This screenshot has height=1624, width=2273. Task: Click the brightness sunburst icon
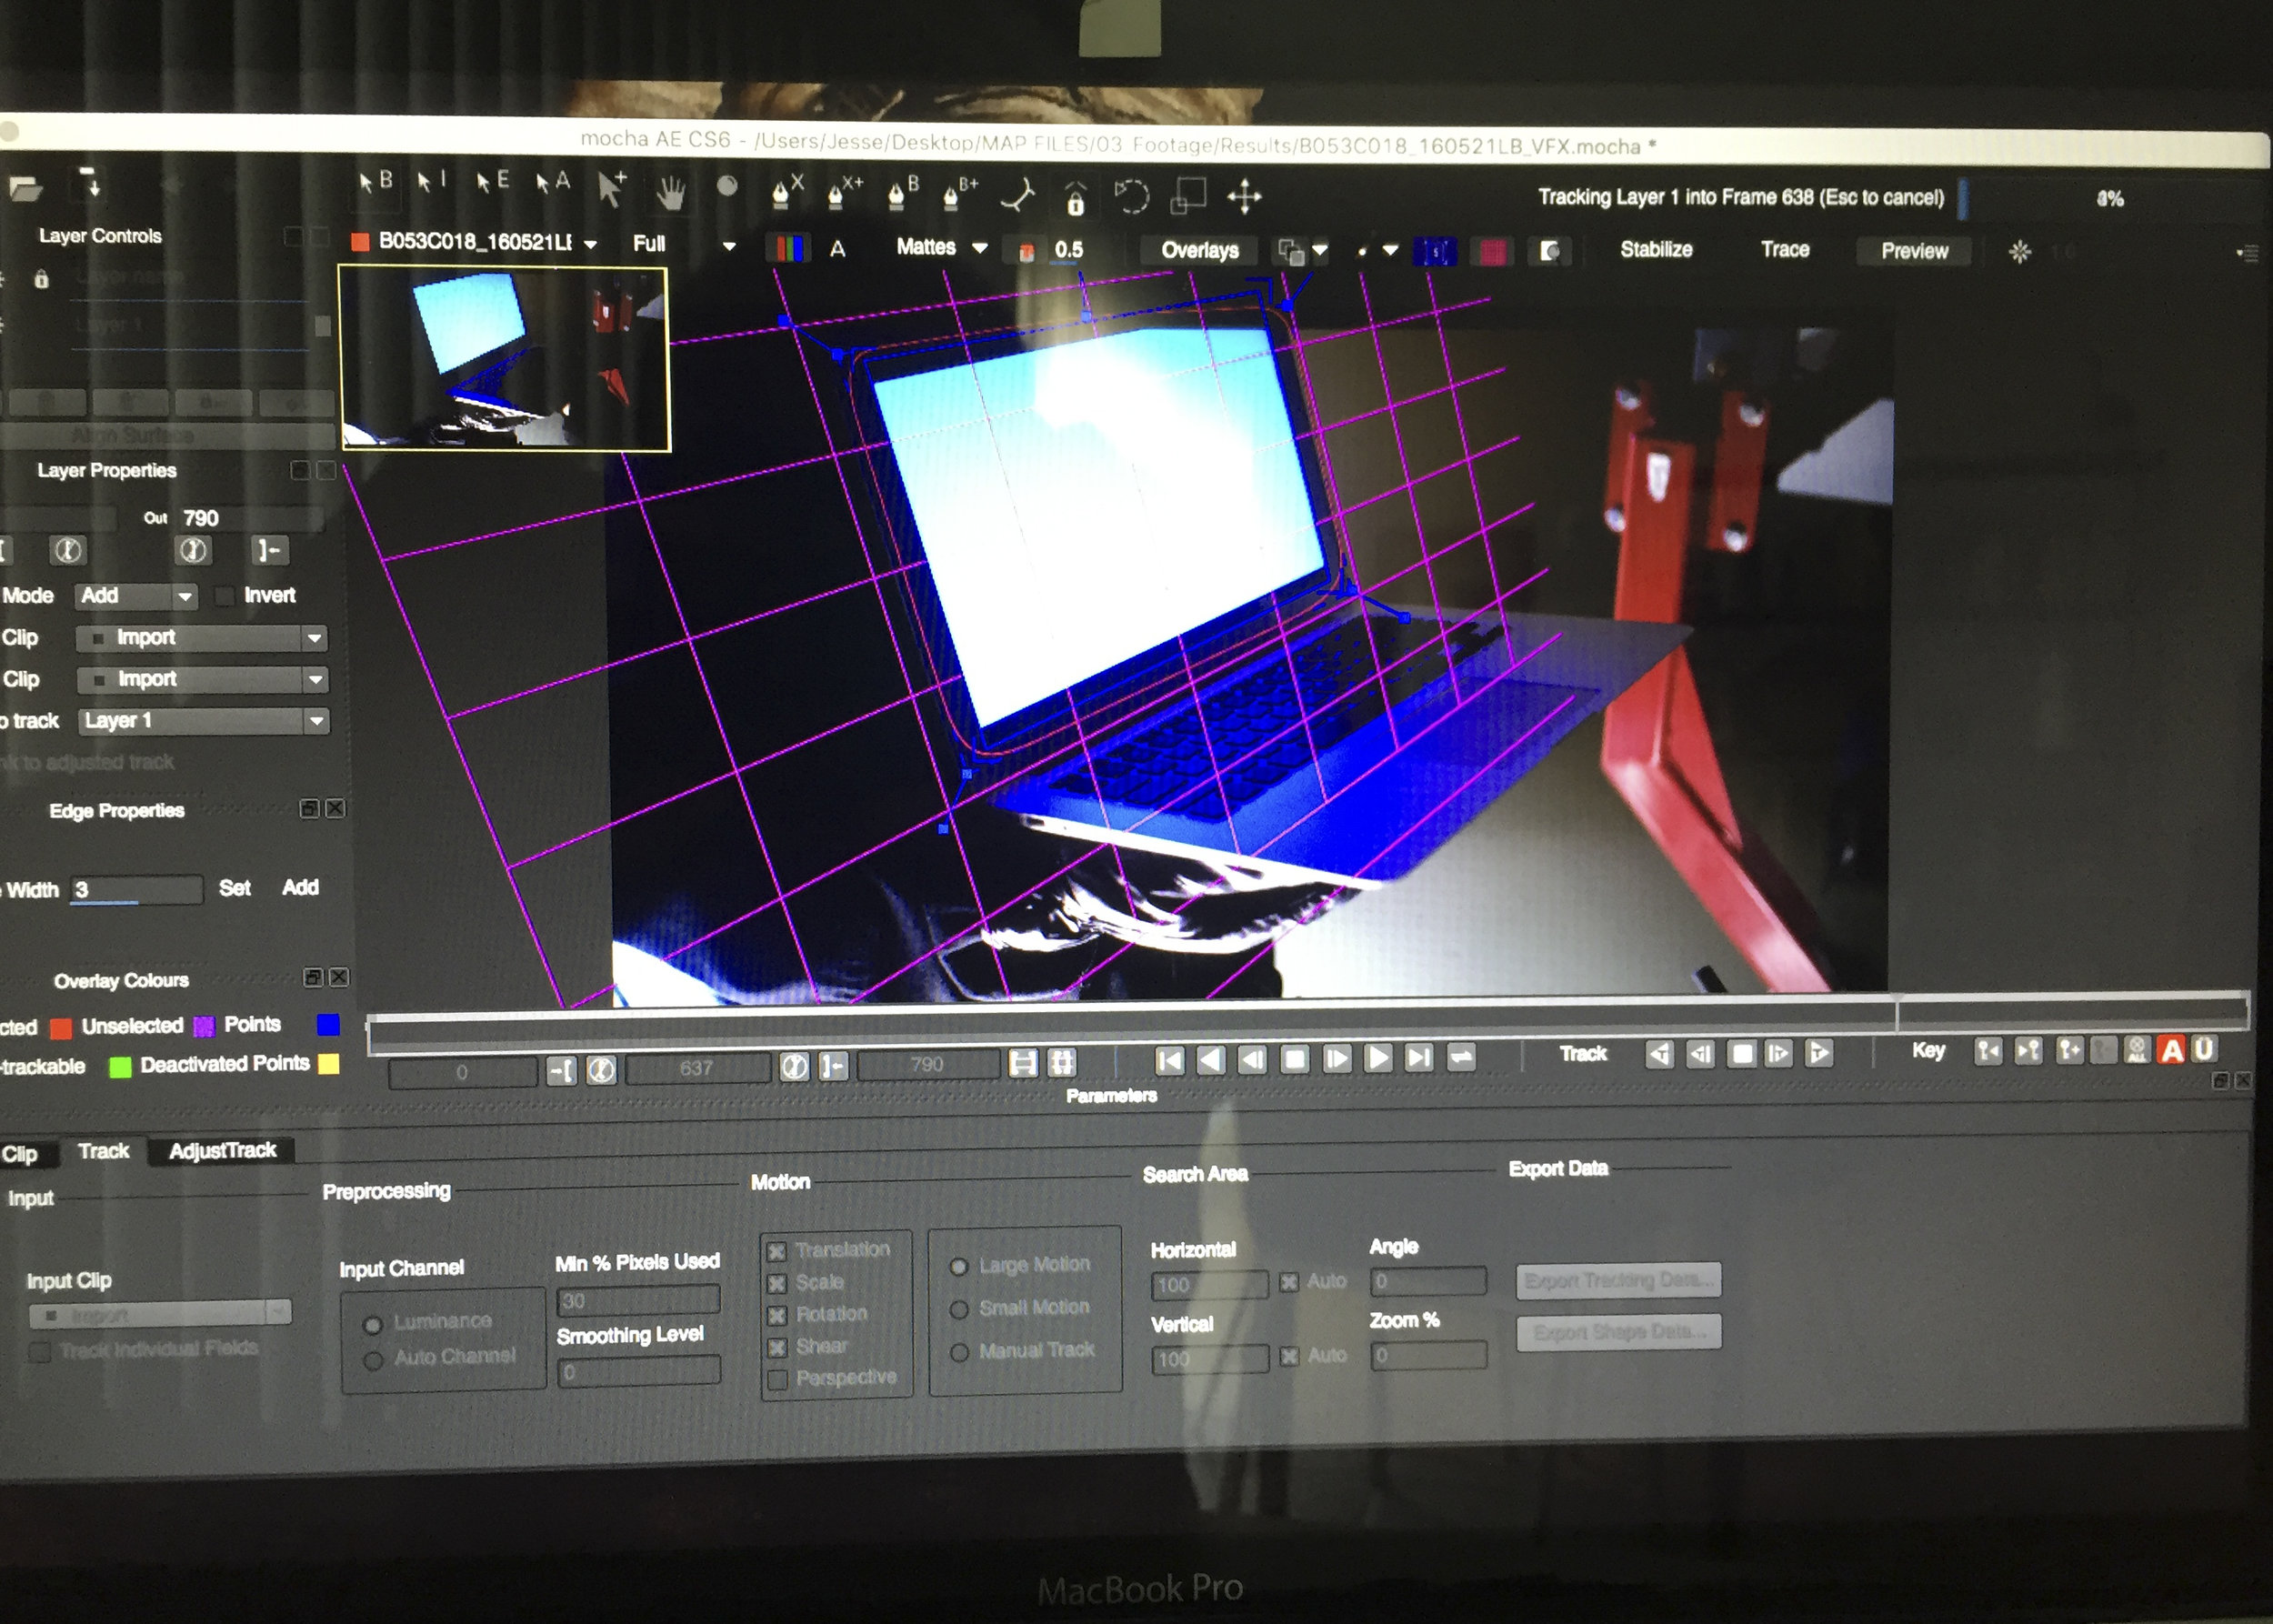pos(2019,252)
